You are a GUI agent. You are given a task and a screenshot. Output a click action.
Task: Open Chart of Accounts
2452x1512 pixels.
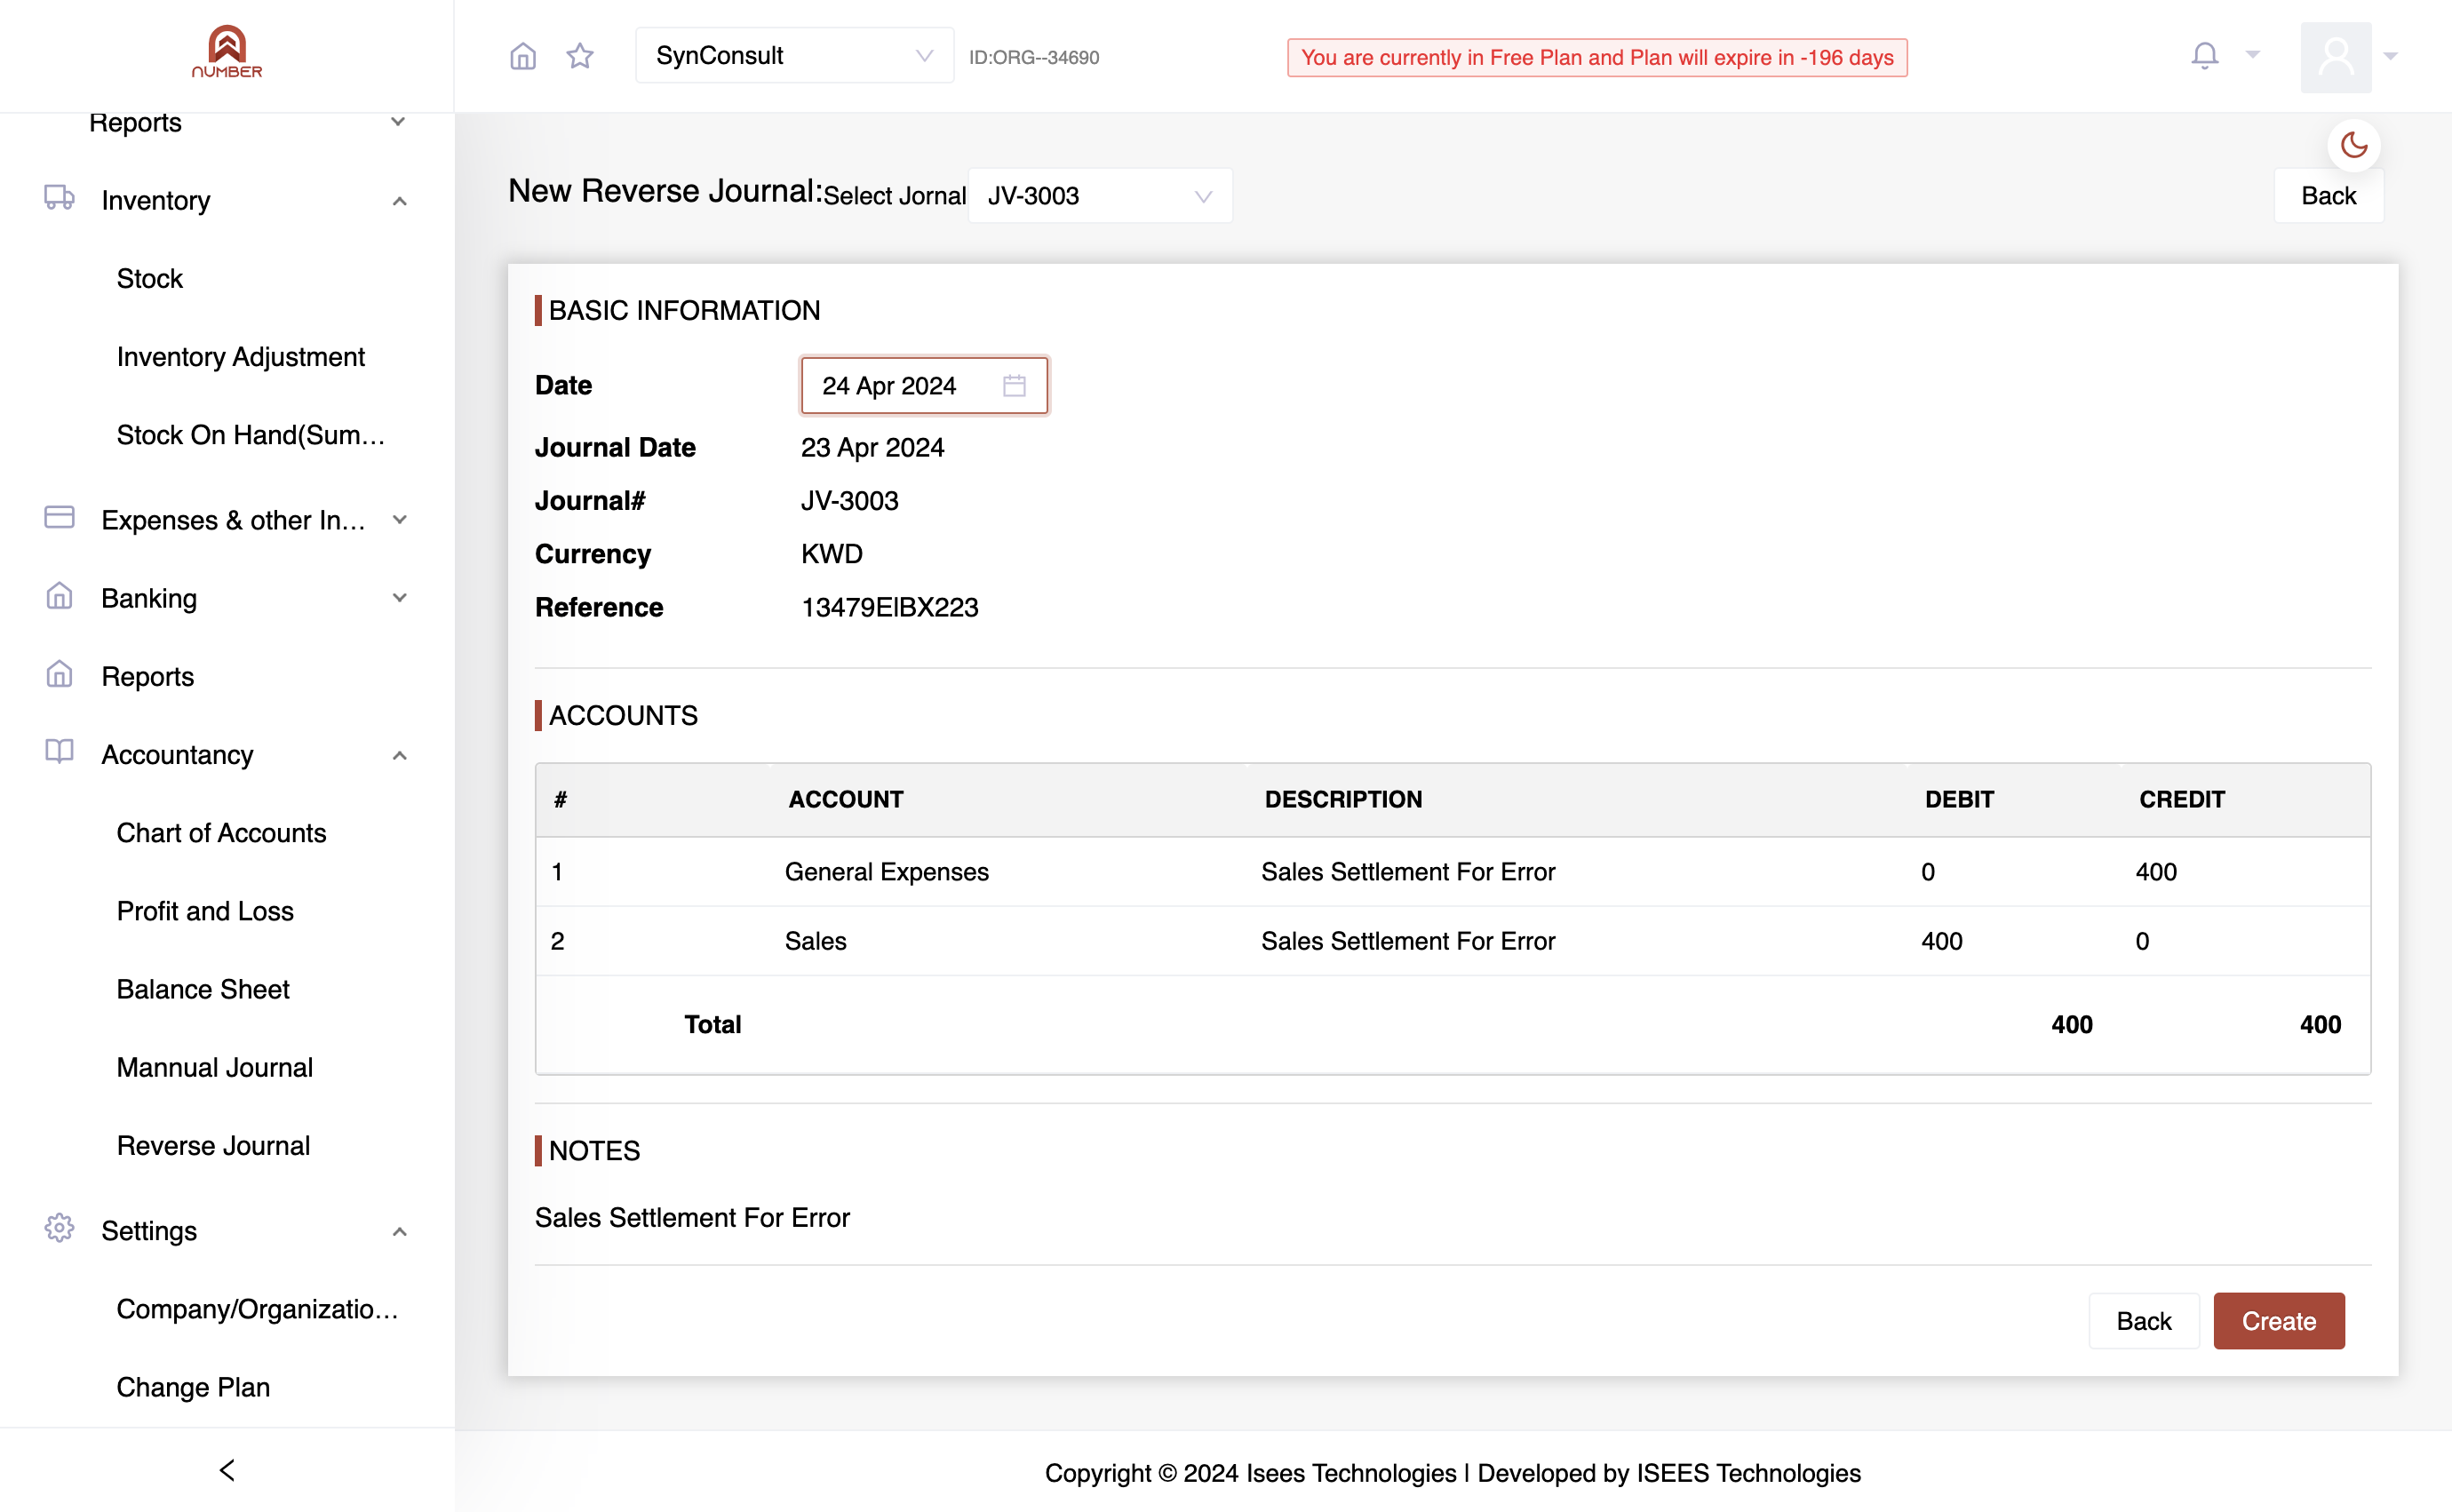(221, 833)
